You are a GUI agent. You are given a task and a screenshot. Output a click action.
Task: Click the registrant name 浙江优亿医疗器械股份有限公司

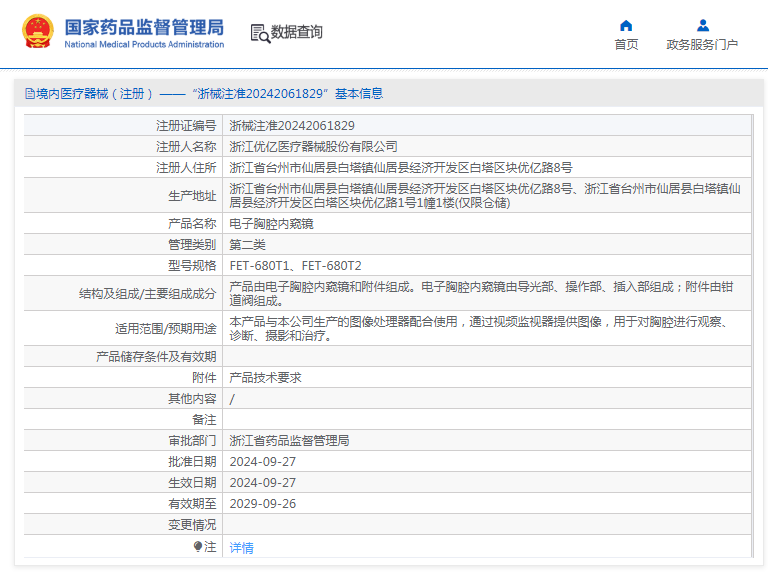[313, 147]
